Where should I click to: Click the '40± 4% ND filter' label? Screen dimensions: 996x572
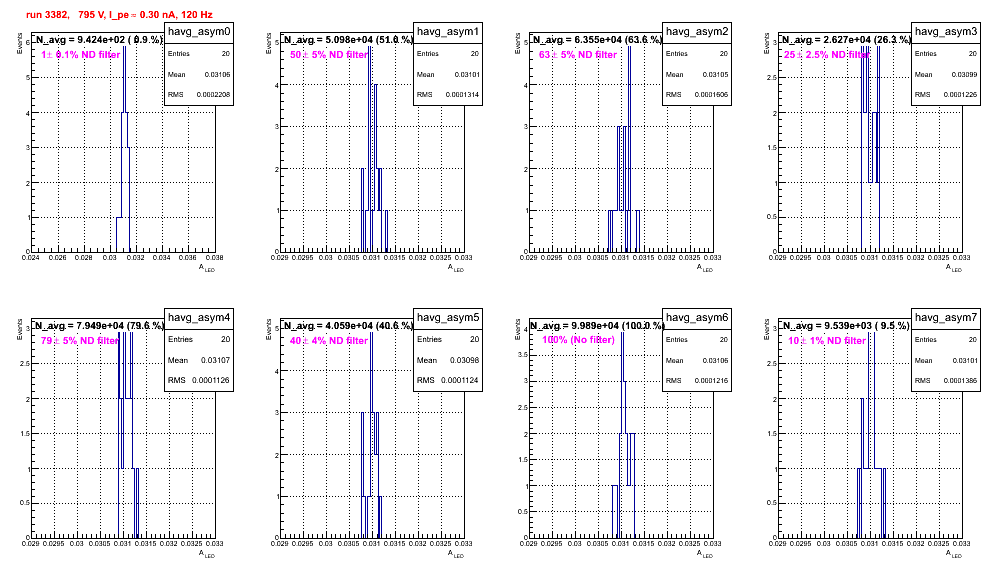click(329, 341)
